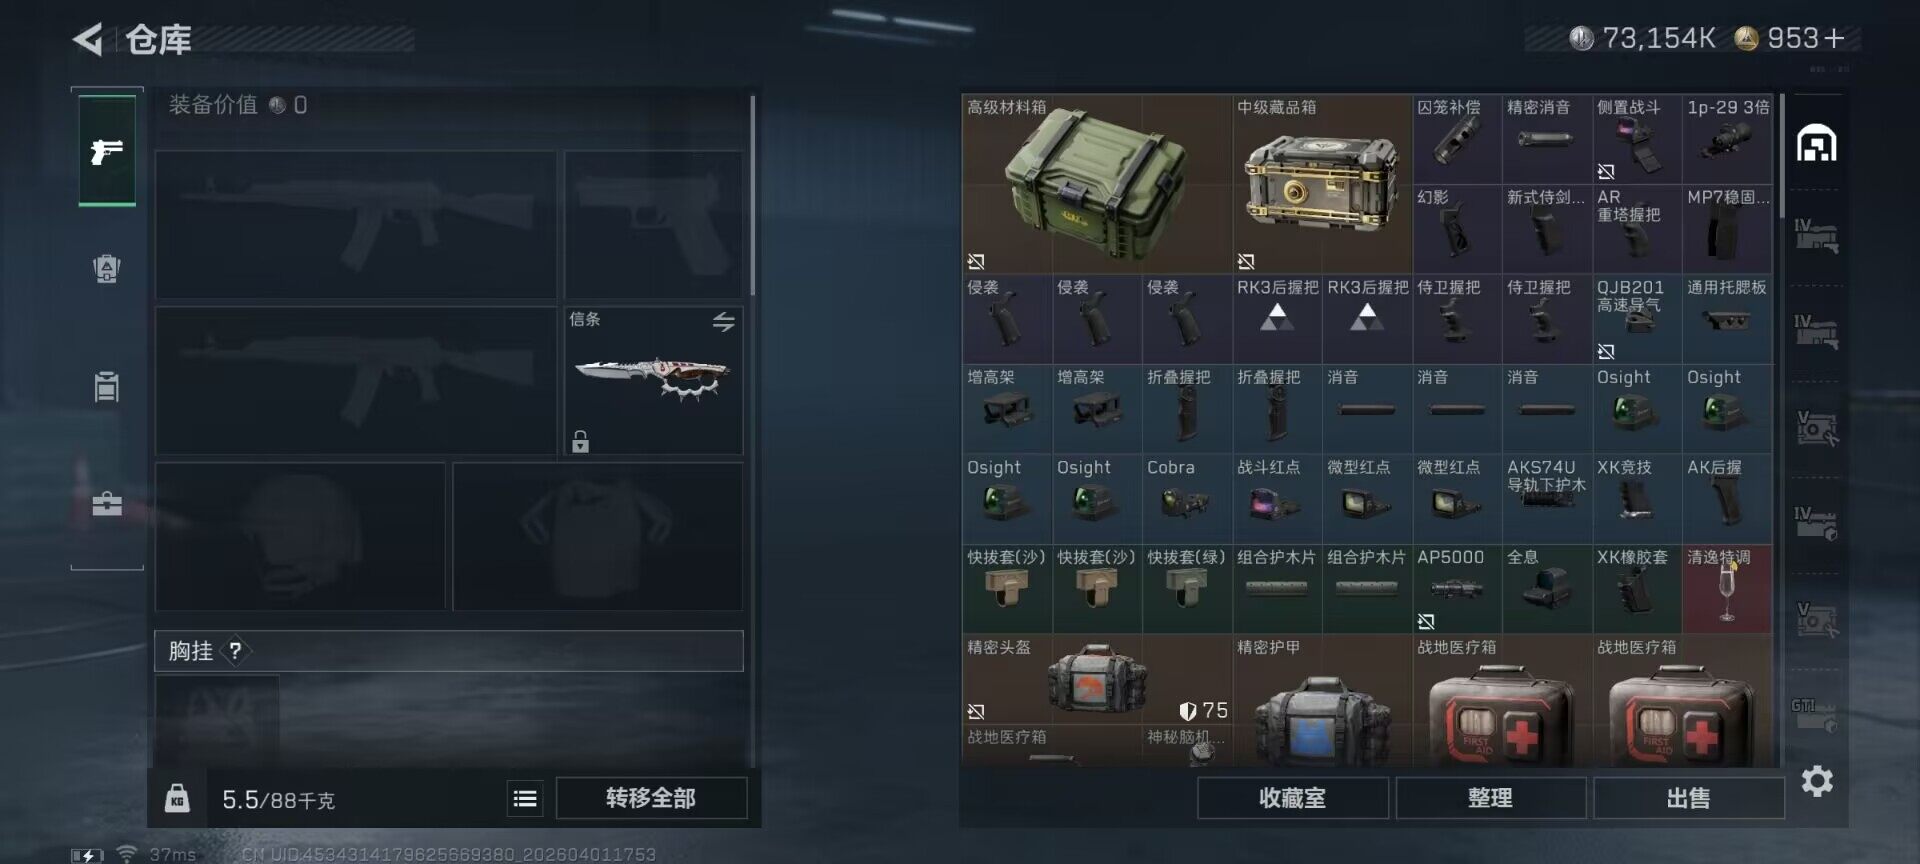Swap the 信条 knife with the swap arrows

(724, 321)
